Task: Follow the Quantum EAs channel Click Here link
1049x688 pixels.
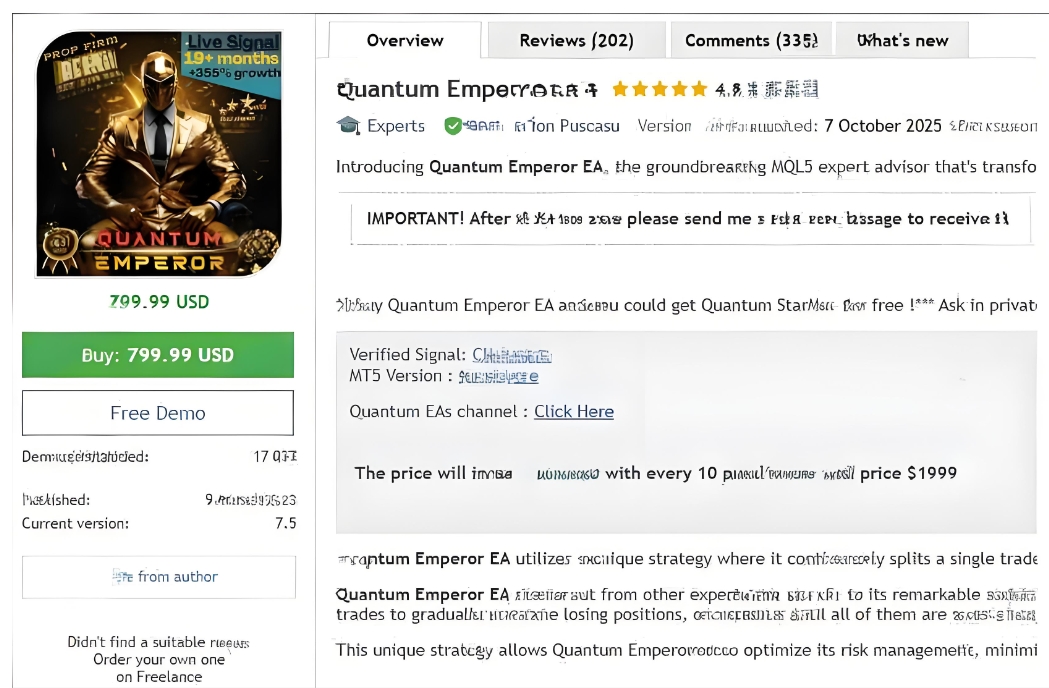Action: pyautogui.click(x=573, y=412)
